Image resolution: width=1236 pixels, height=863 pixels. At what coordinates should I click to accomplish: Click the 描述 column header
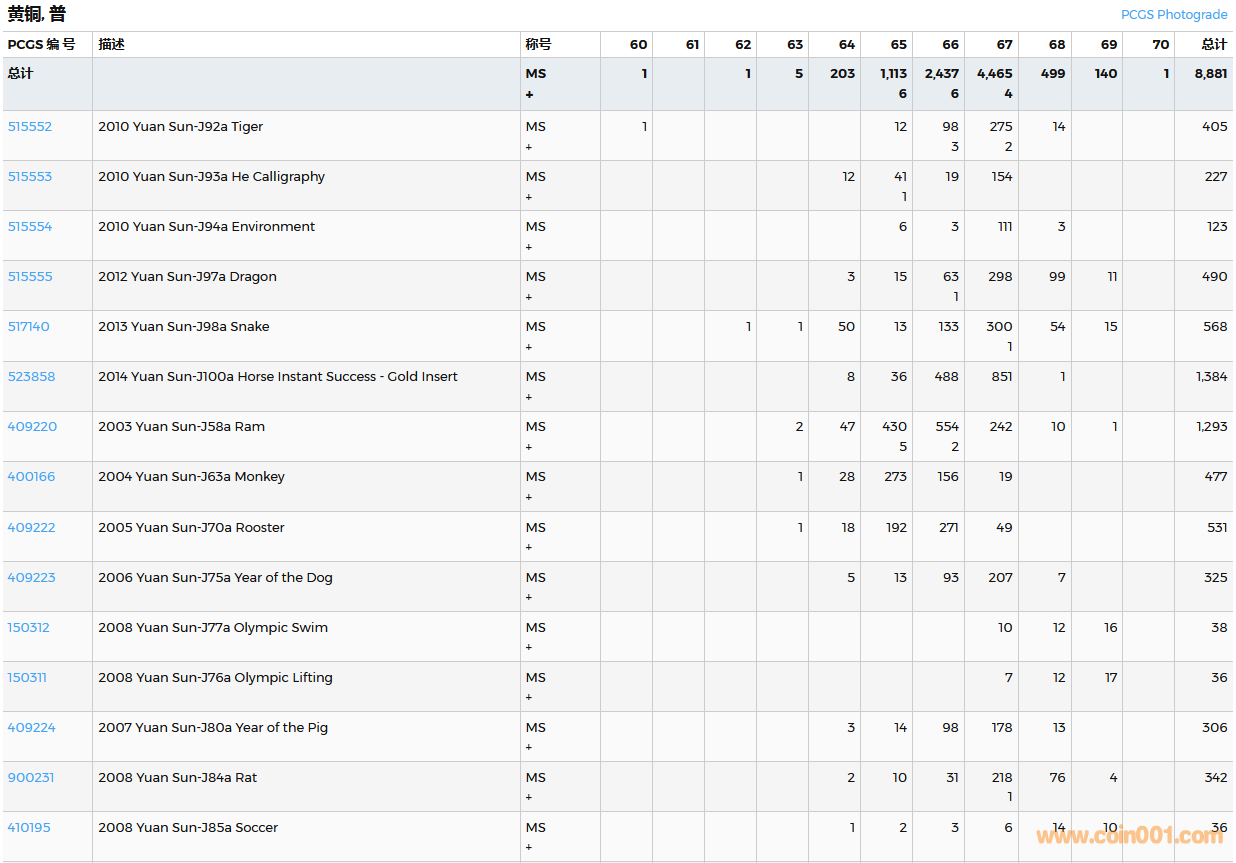click(111, 44)
